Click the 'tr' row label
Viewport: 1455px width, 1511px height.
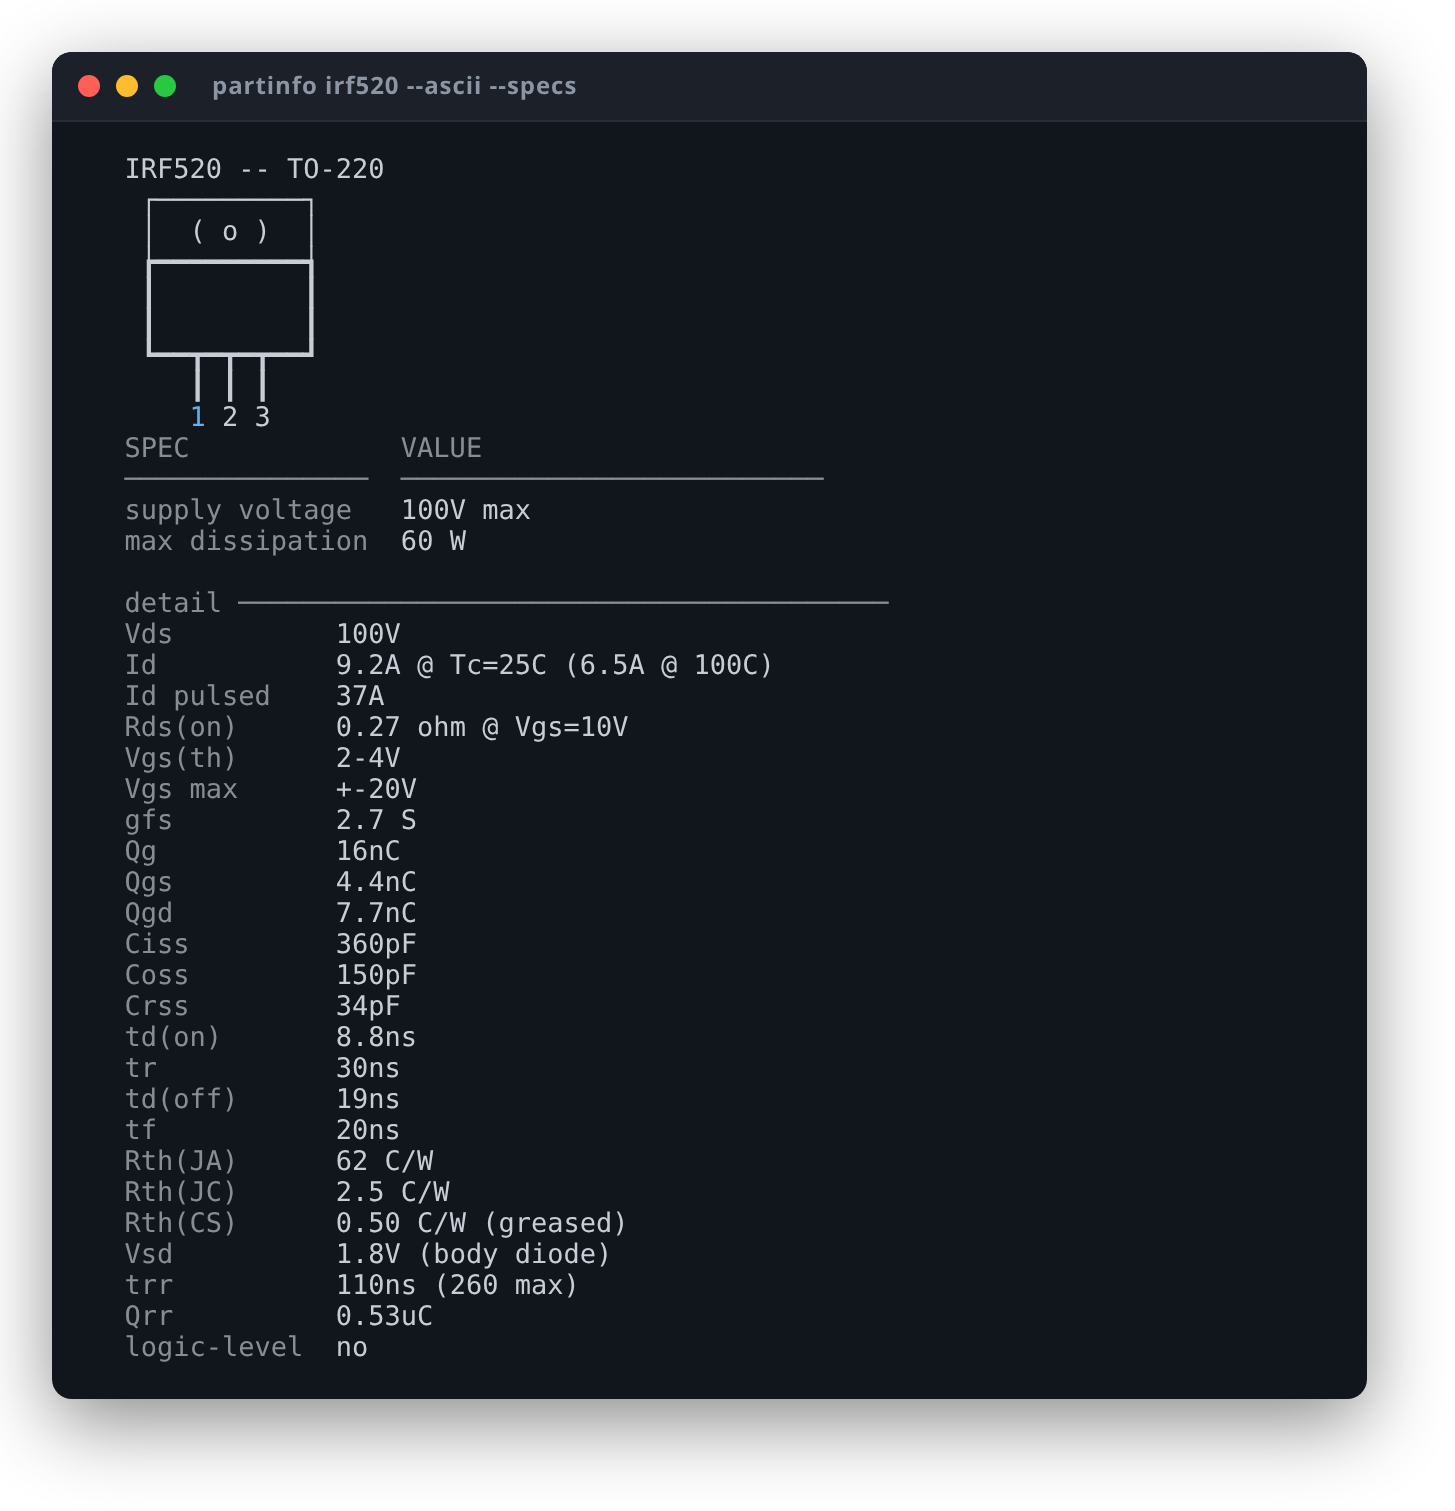tap(141, 1068)
